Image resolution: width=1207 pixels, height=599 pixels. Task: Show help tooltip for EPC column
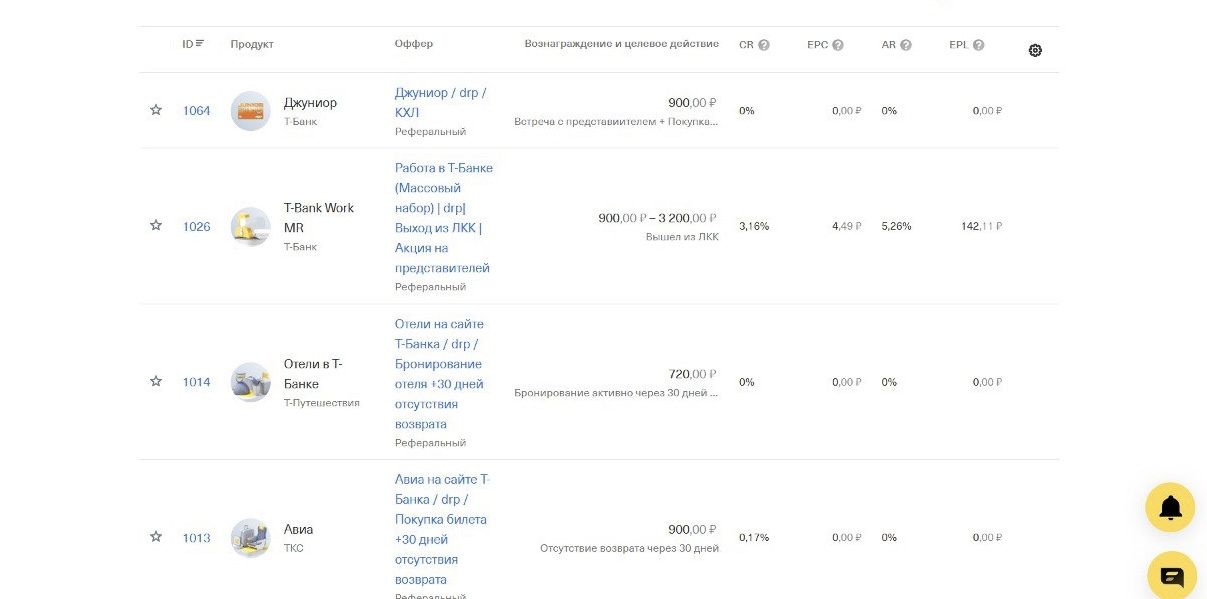(x=838, y=45)
